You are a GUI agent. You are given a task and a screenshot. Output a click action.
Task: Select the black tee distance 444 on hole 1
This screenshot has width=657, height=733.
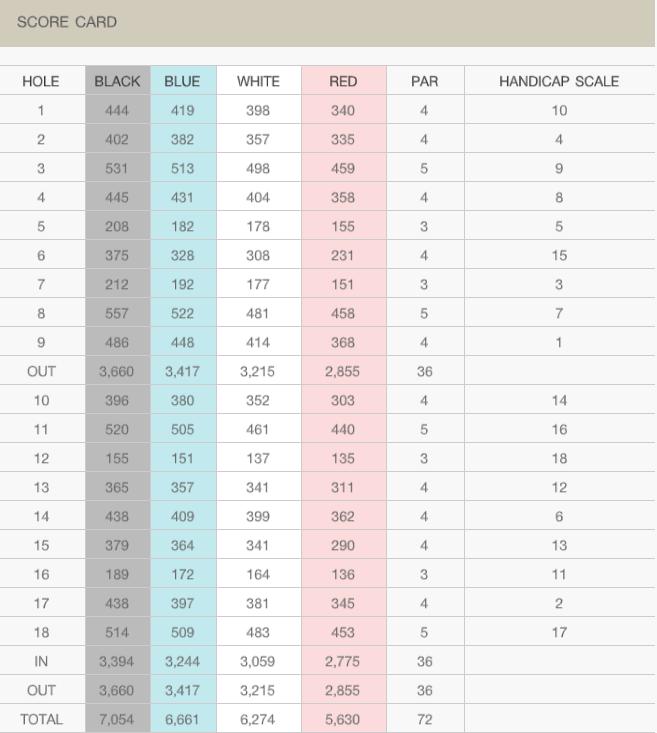point(117,110)
